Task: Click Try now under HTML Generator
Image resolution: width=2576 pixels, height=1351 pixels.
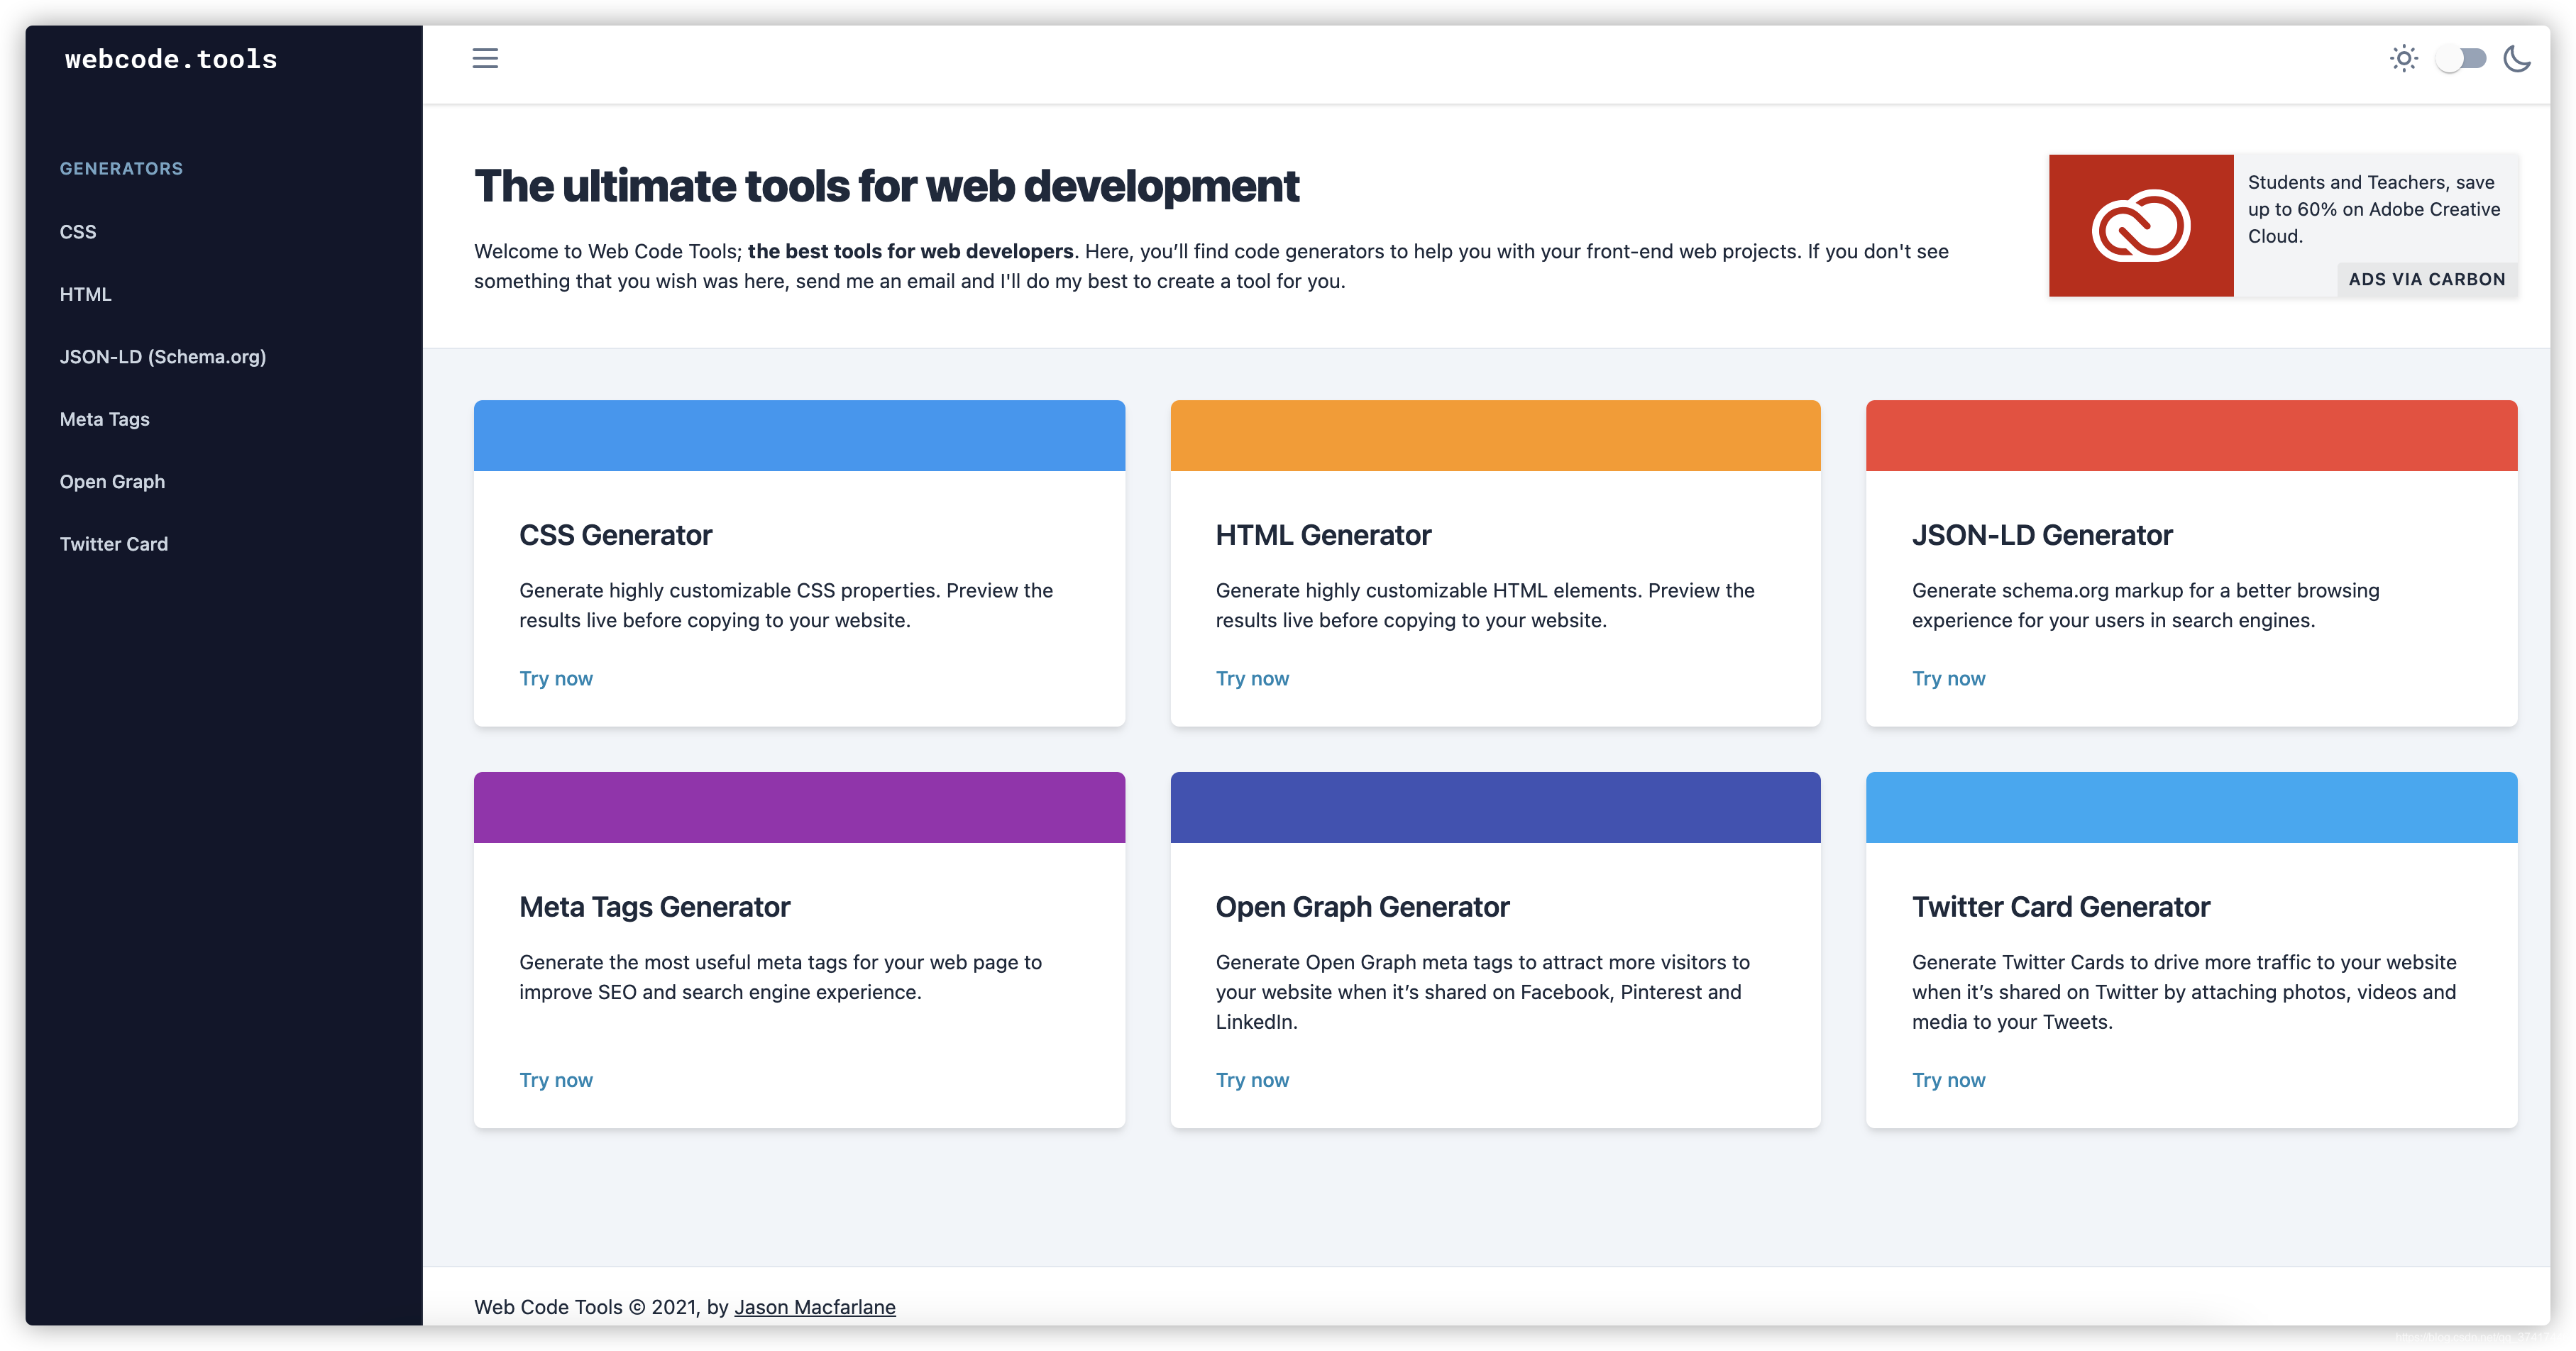Action: (x=1252, y=678)
